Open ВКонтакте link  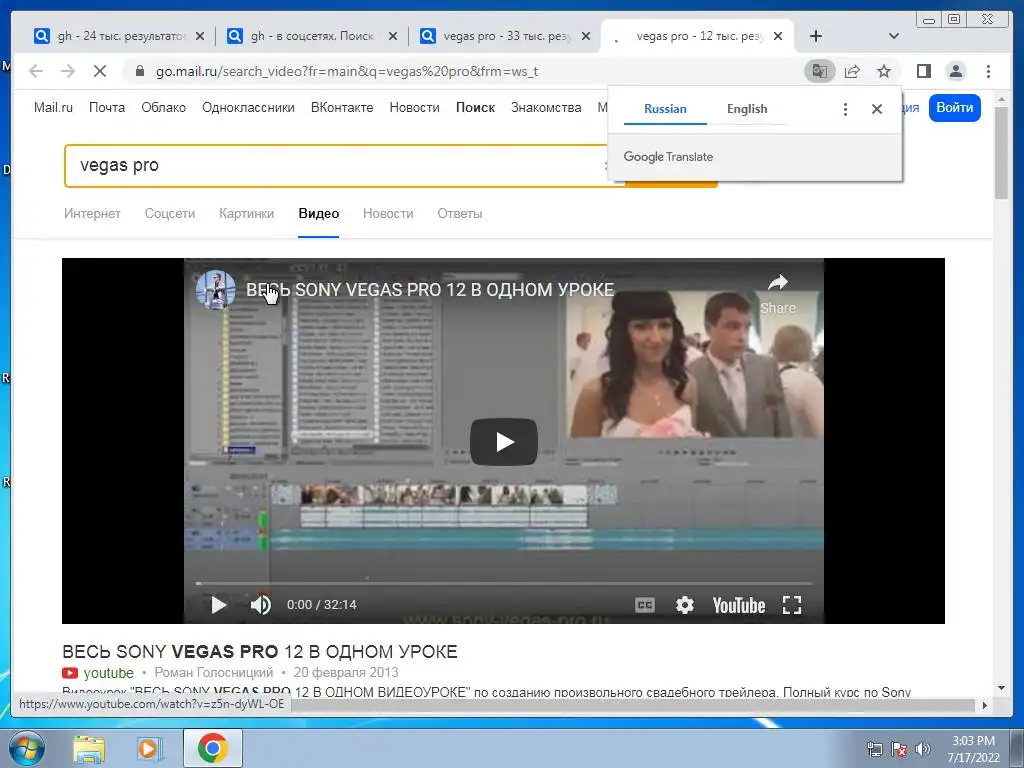(x=342, y=108)
